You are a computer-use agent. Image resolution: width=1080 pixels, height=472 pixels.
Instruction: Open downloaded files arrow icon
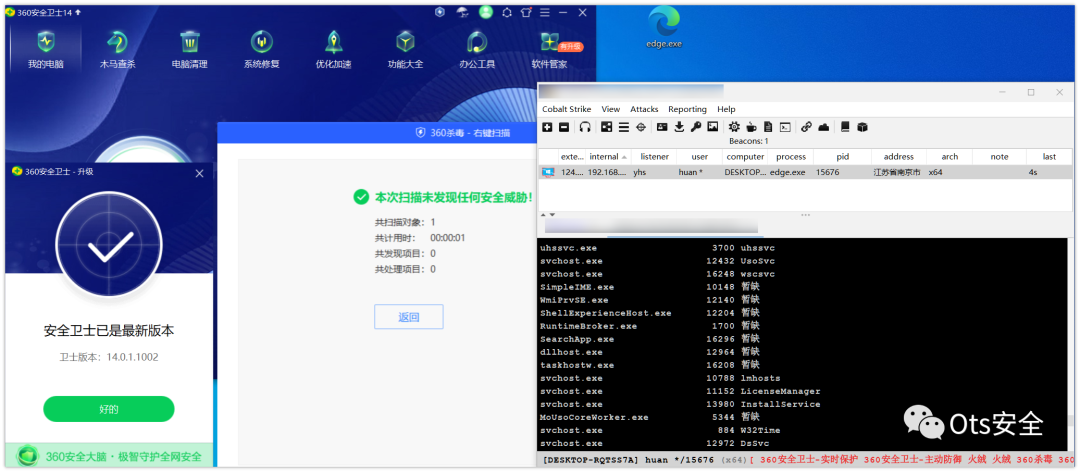679,127
